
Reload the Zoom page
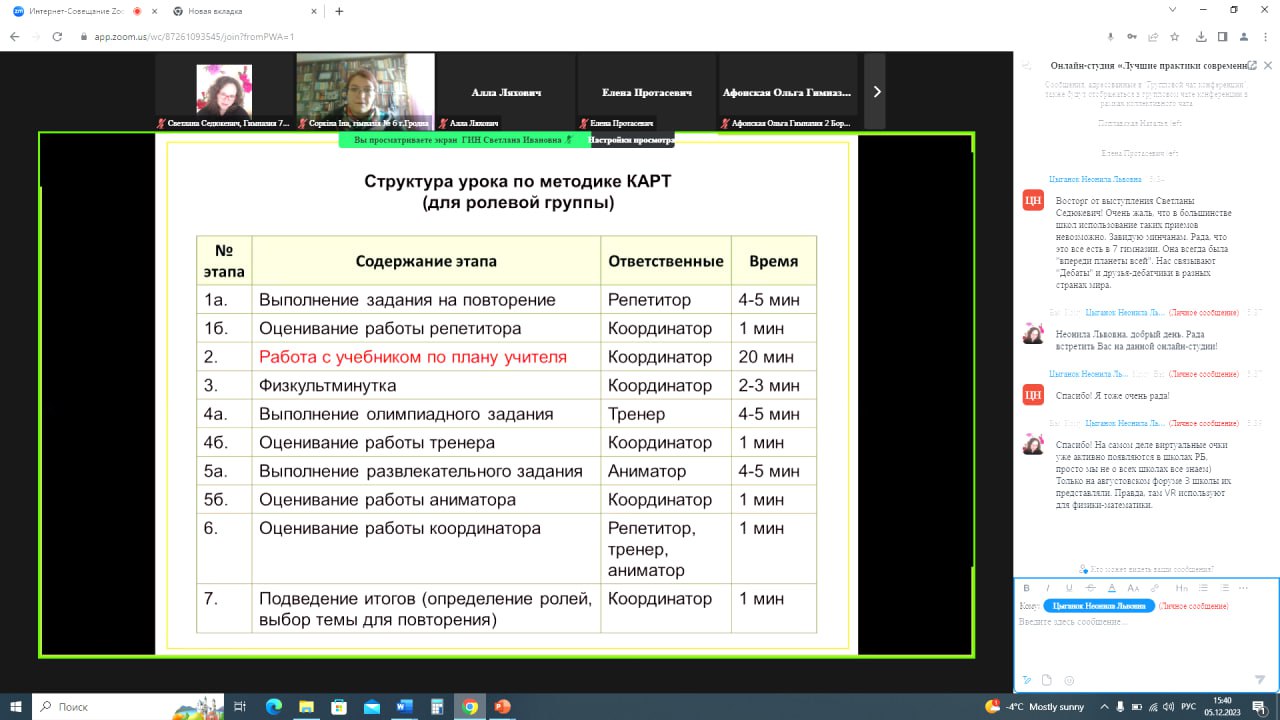pos(59,37)
